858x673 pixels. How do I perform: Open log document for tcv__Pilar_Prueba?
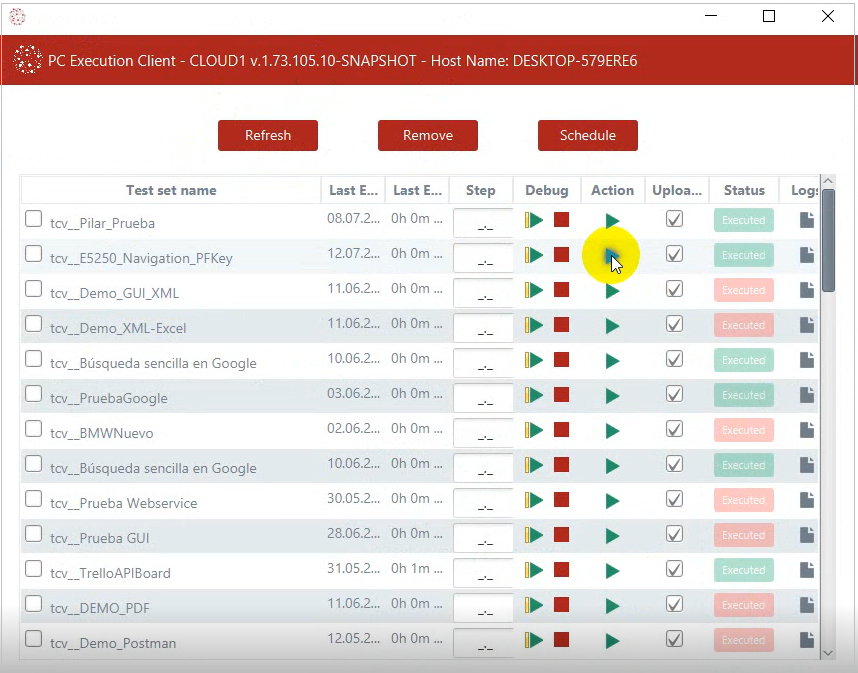(x=806, y=221)
